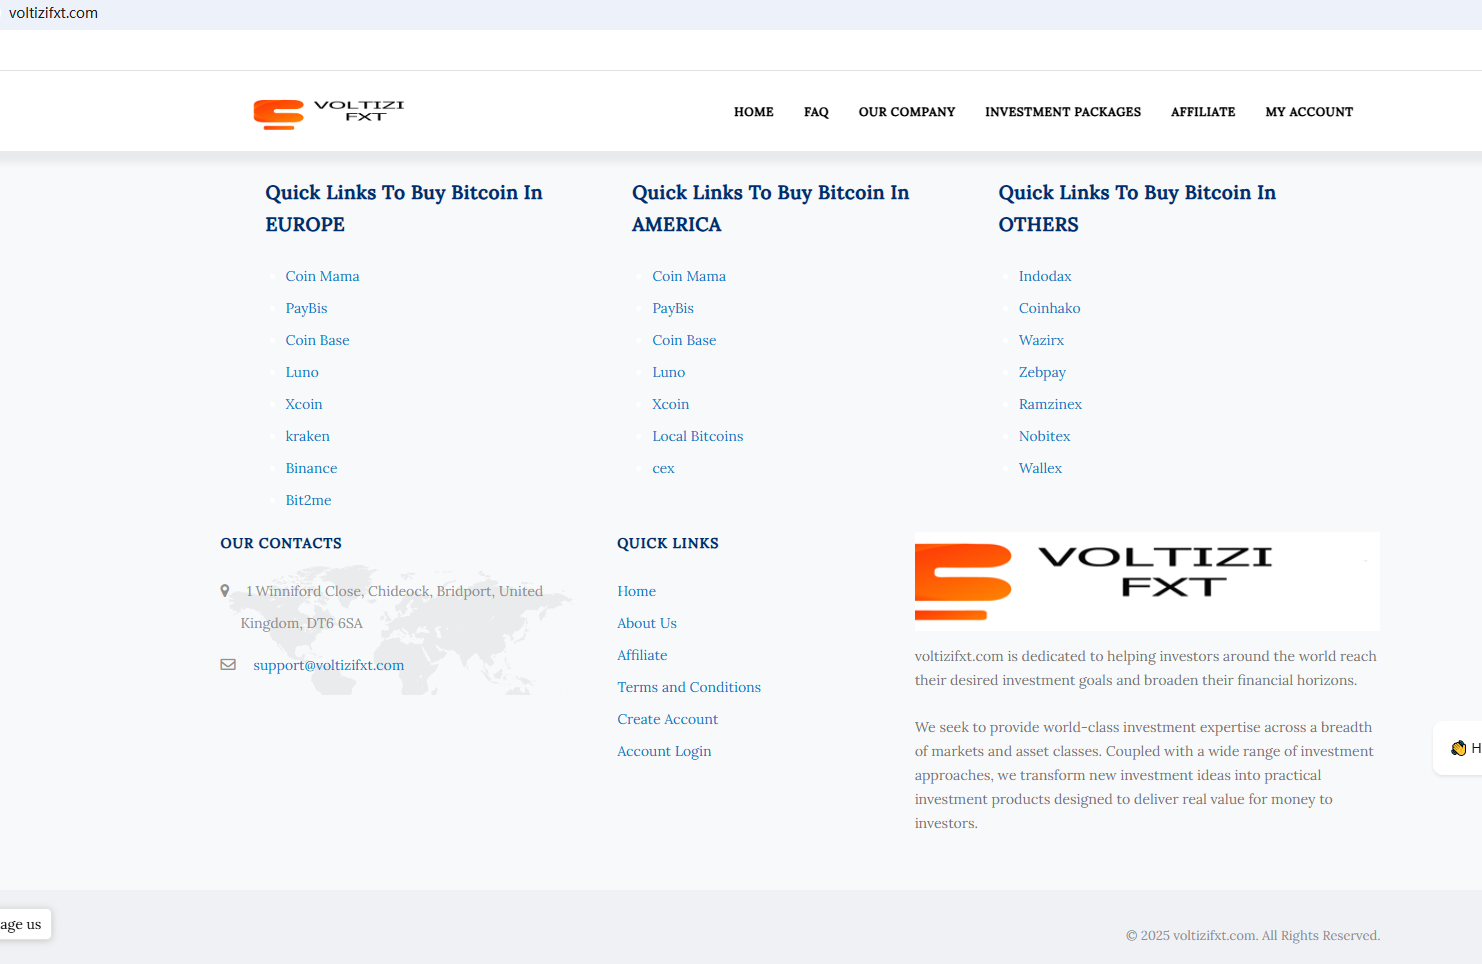Viewport: 1482px width, 964px height.
Task: Open Coin Base link under America
Action: pos(684,340)
